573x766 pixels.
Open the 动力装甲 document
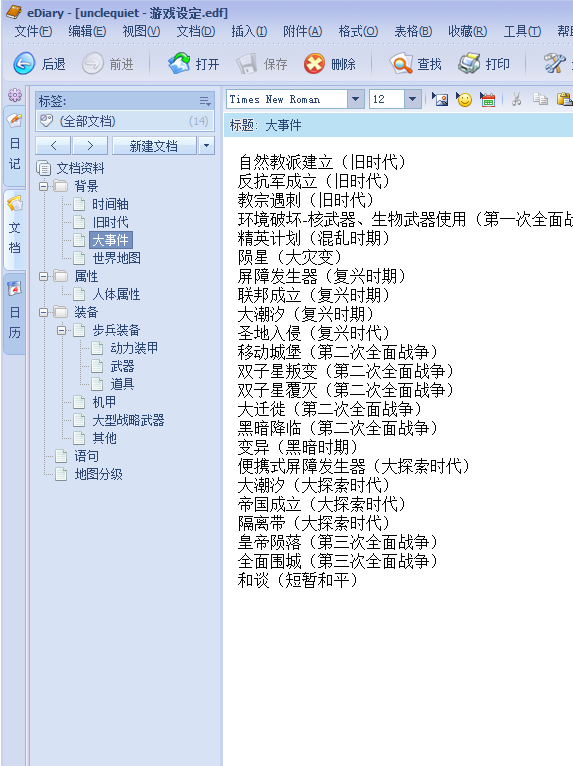tap(134, 348)
